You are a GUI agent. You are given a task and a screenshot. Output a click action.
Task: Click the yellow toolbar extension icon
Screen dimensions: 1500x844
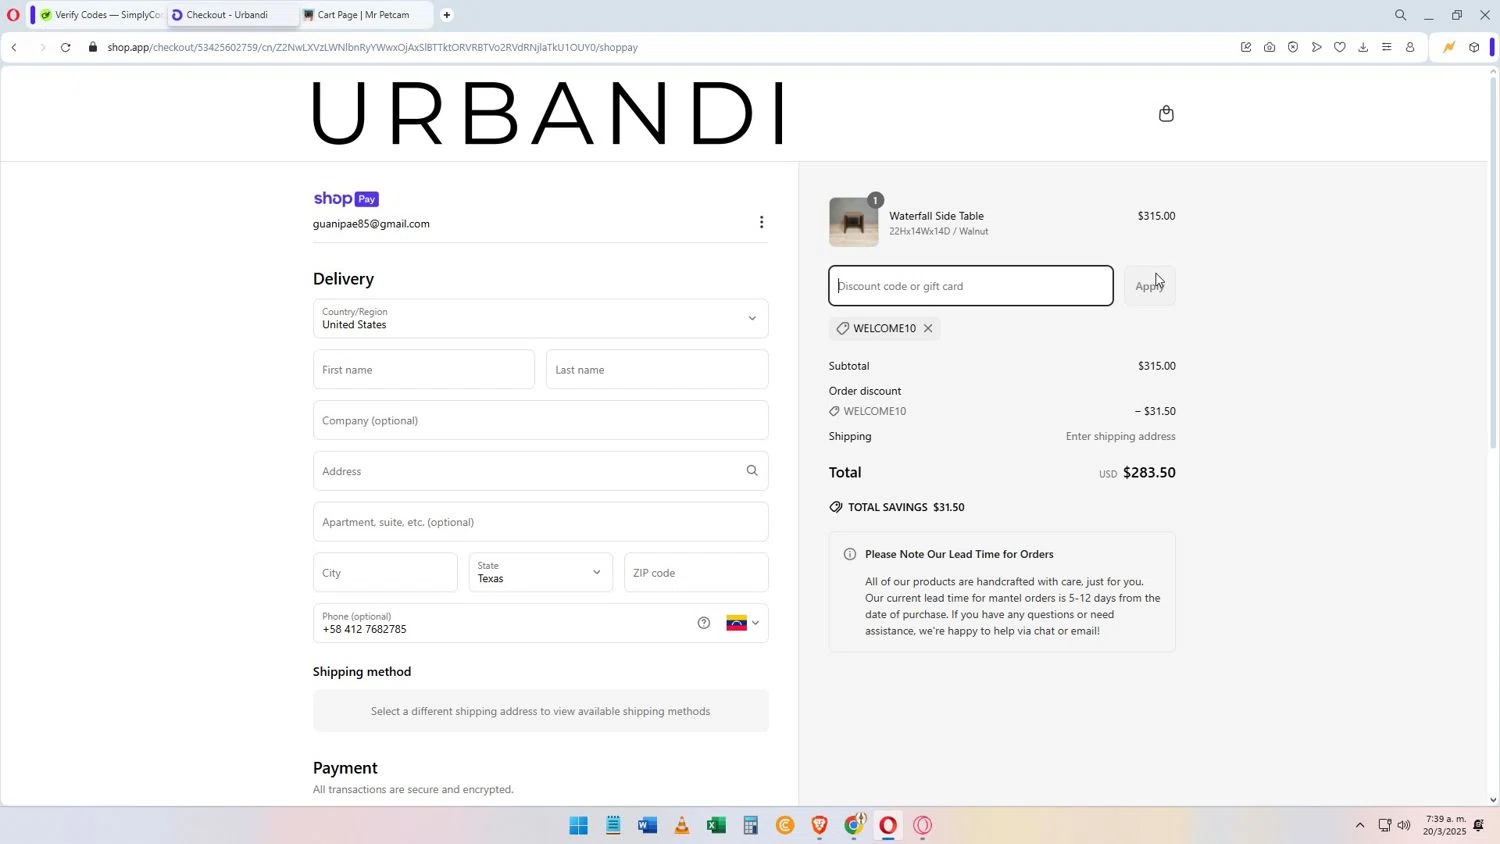pyautogui.click(x=1448, y=47)
